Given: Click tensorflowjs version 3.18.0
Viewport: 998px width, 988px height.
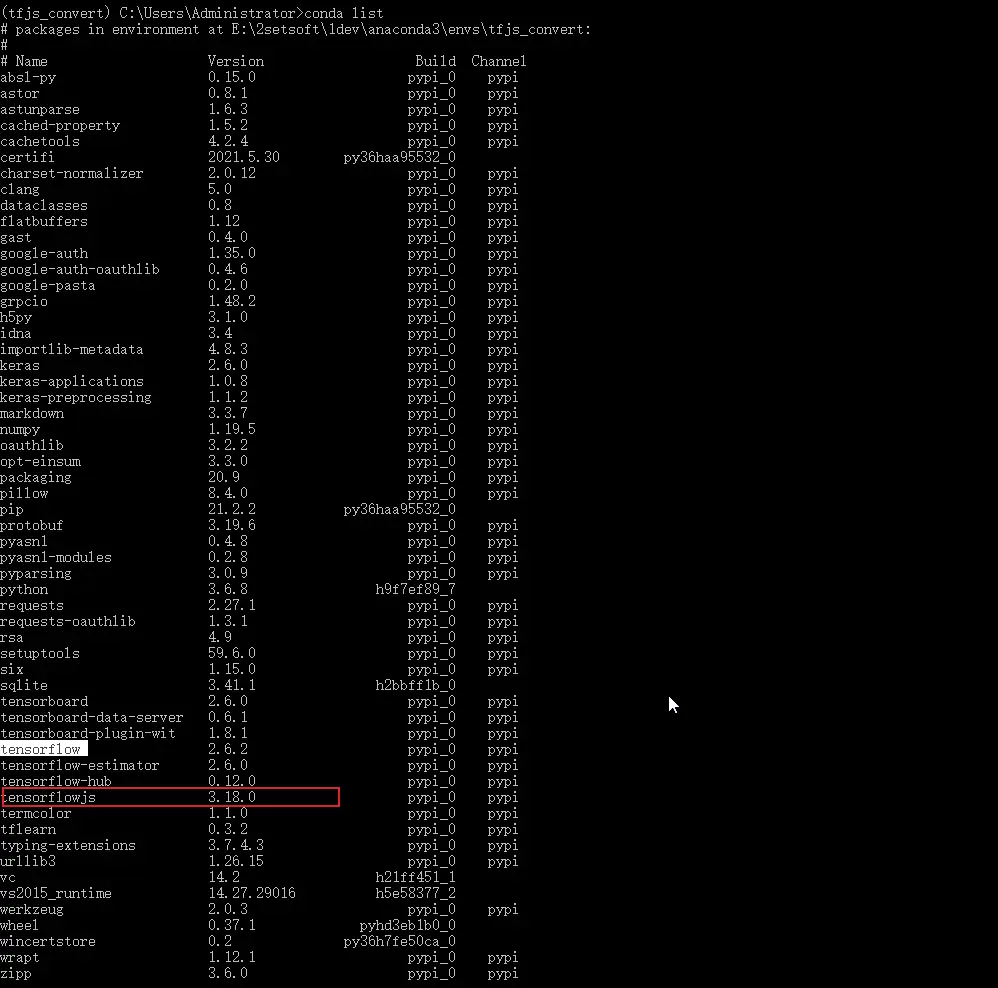Looking at the screenshot, I should tap(232, 798).
